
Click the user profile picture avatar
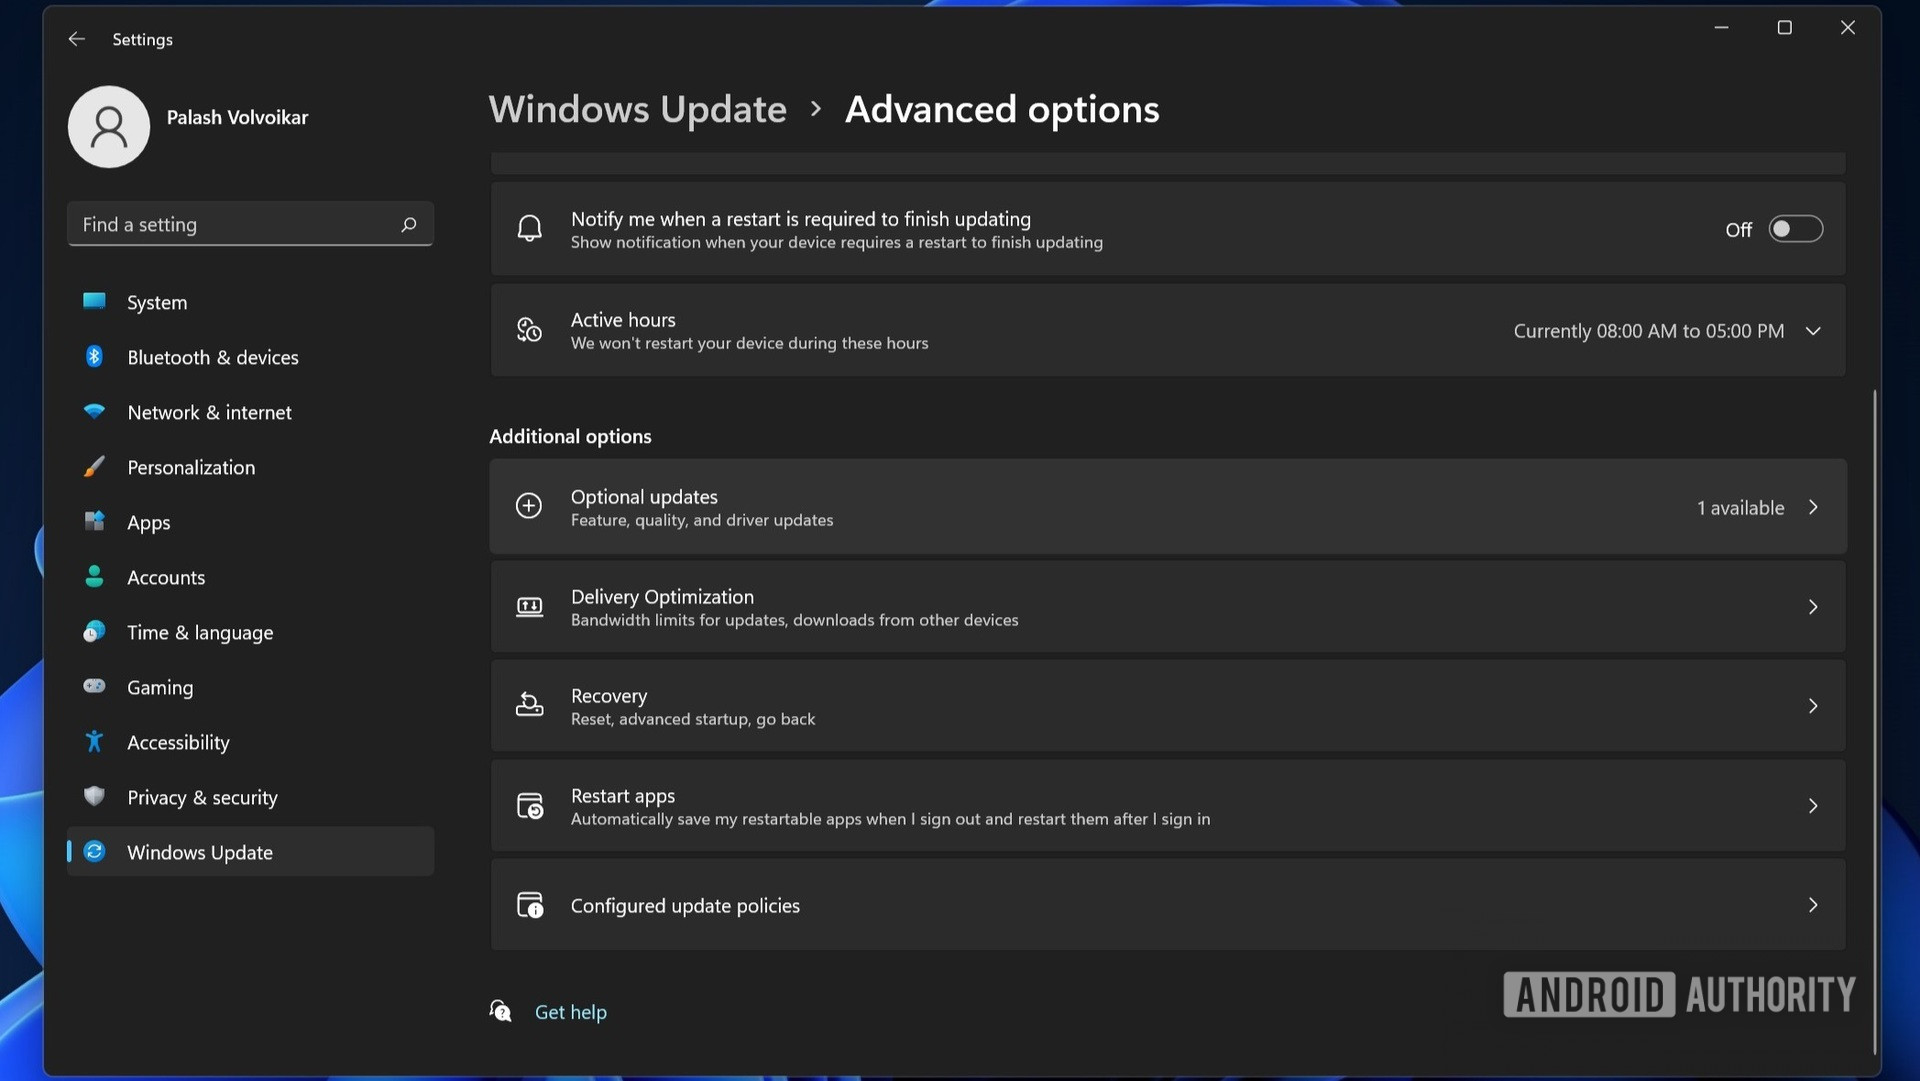point(108,127)
